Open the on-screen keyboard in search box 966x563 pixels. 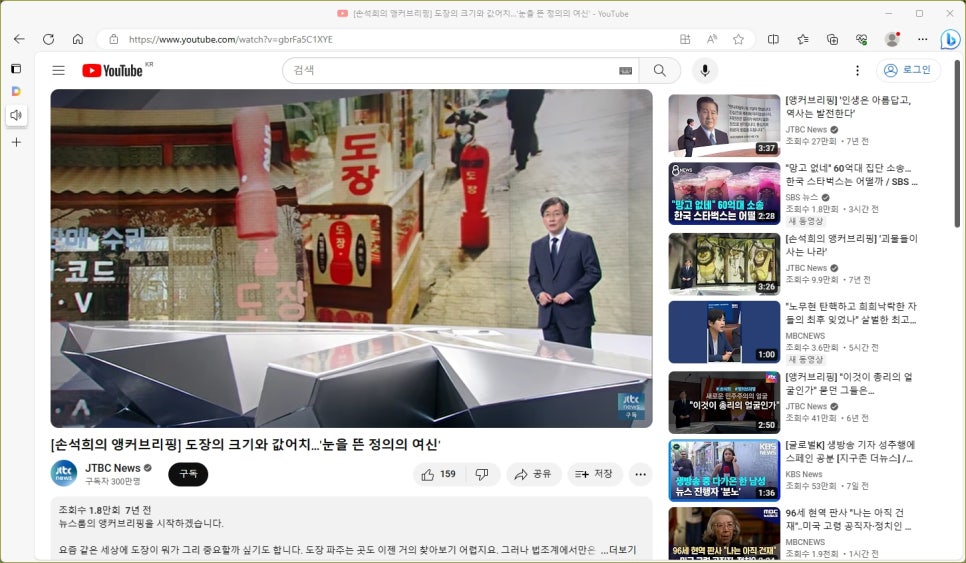[x=625, y=70]
